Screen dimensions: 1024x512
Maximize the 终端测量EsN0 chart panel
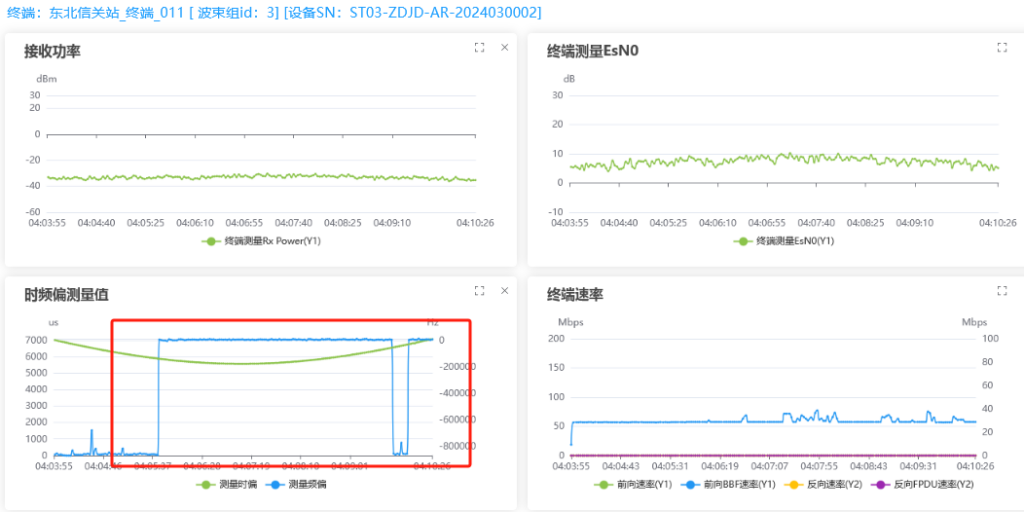click(1002, 47)
